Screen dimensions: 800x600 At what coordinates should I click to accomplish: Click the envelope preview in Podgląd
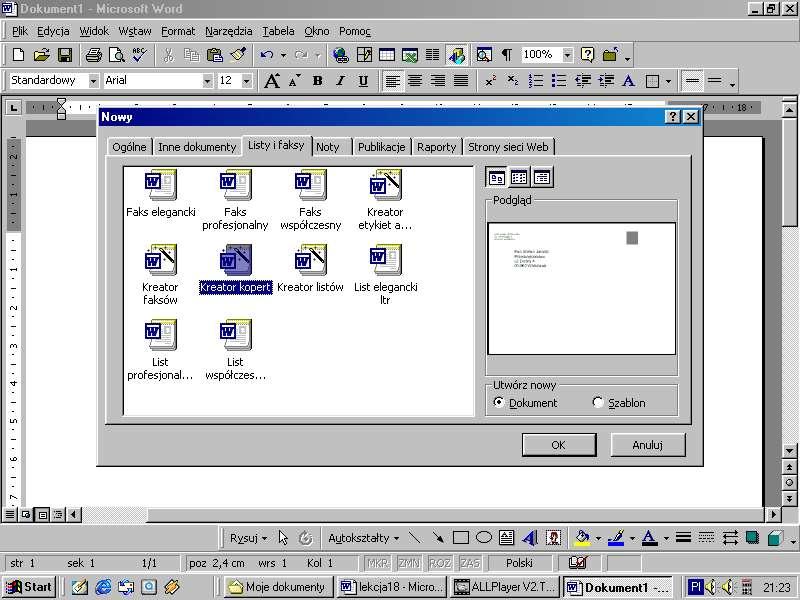(582, 288)
